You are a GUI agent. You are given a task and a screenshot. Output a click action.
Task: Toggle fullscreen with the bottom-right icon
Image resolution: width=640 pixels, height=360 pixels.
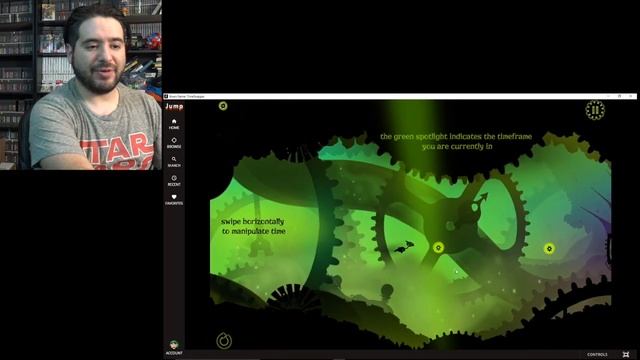click(x=626, y=354)
